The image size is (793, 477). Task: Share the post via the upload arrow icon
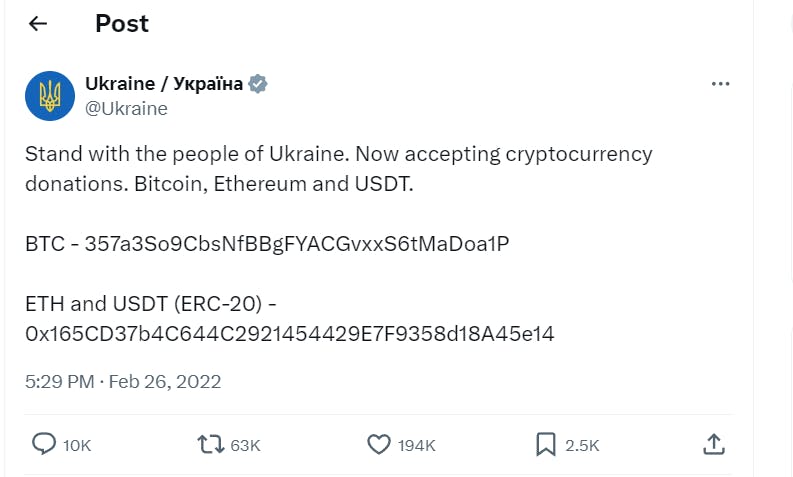[713, 443]
